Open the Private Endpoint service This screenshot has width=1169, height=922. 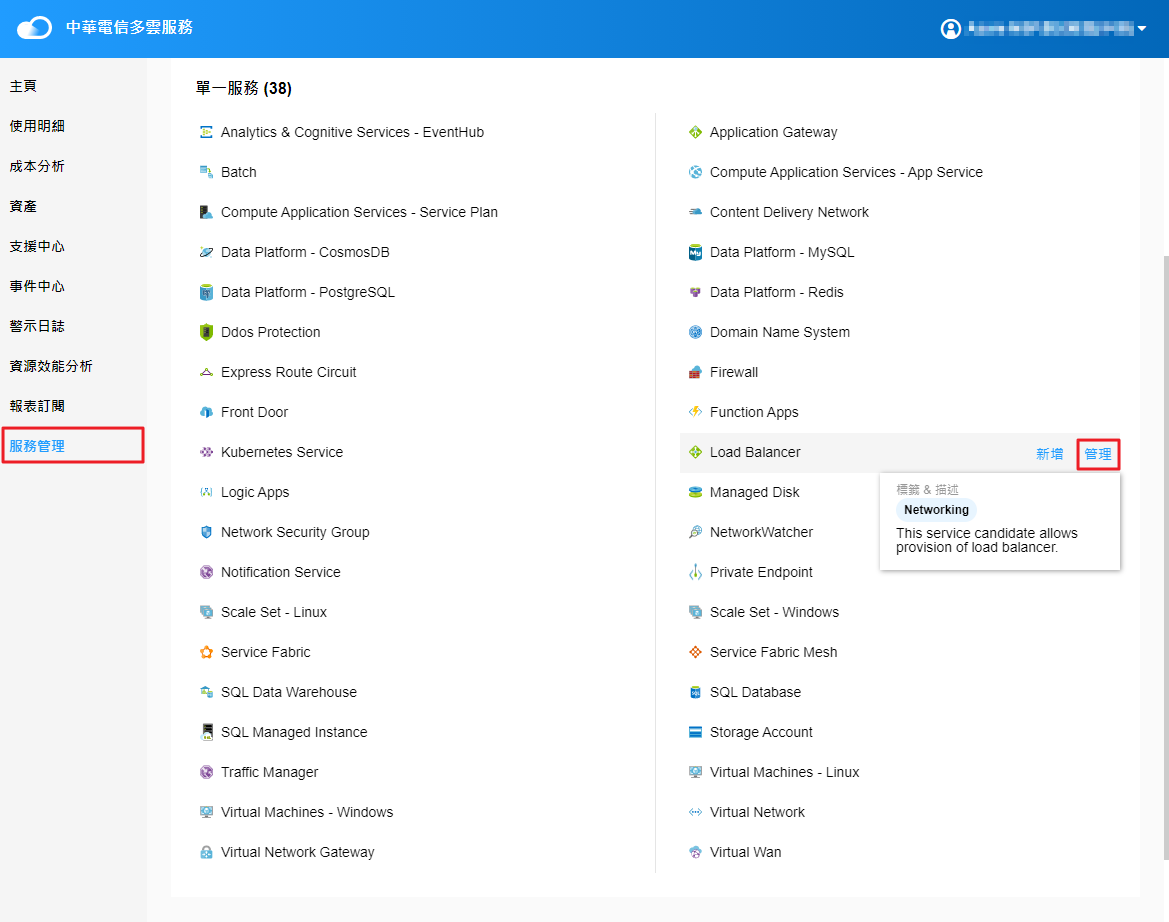click(x=761, y=572)
